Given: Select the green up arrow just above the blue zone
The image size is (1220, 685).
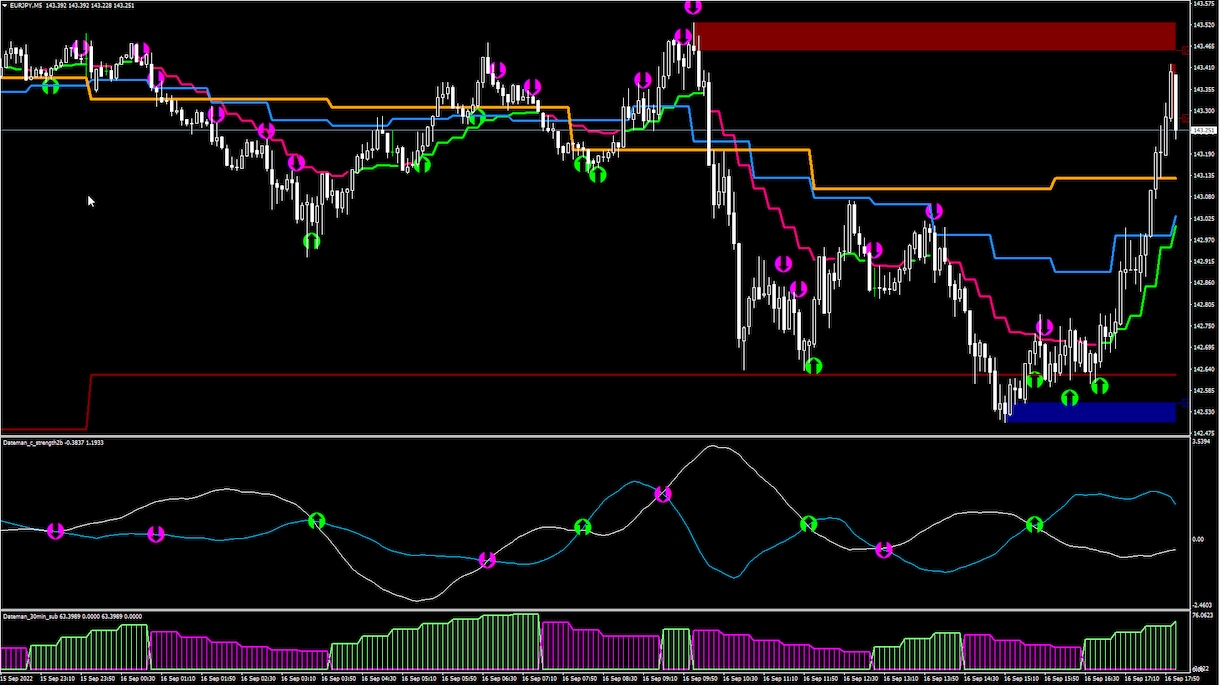Looking at the screenshot, I should coord(1069,398).
